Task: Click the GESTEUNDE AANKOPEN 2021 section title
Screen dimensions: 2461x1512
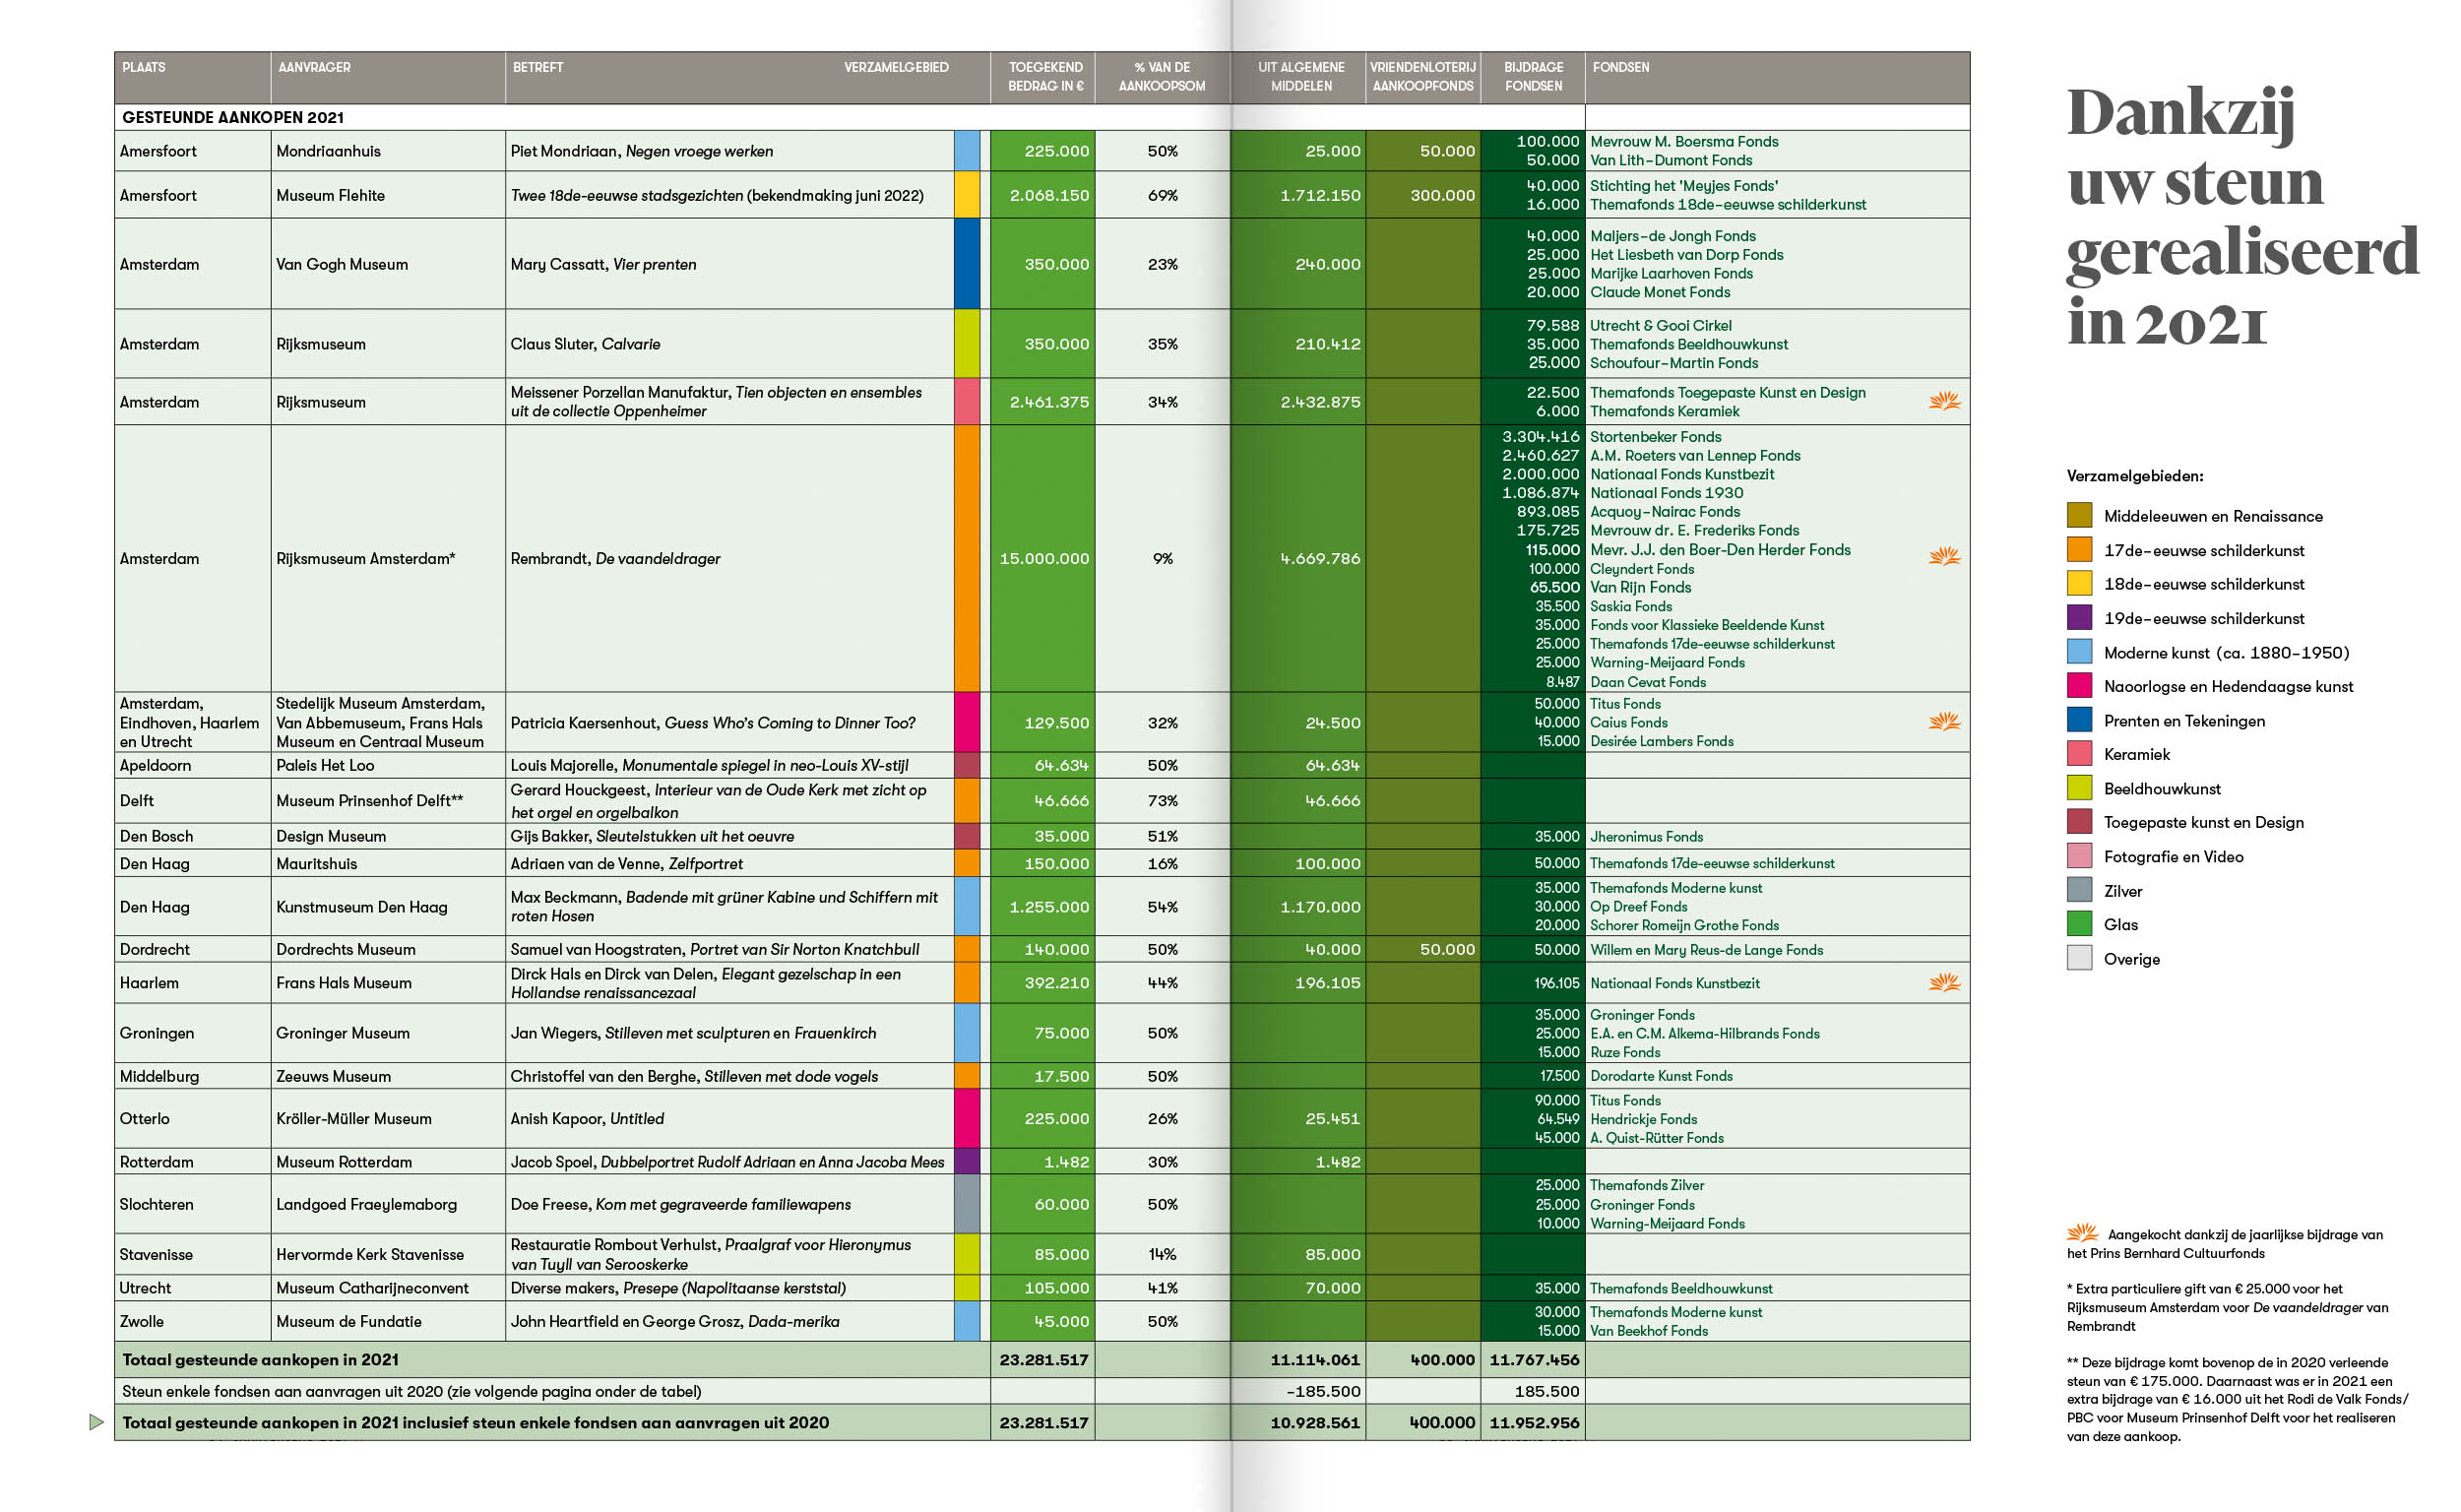Action: [x=233, y=117]
